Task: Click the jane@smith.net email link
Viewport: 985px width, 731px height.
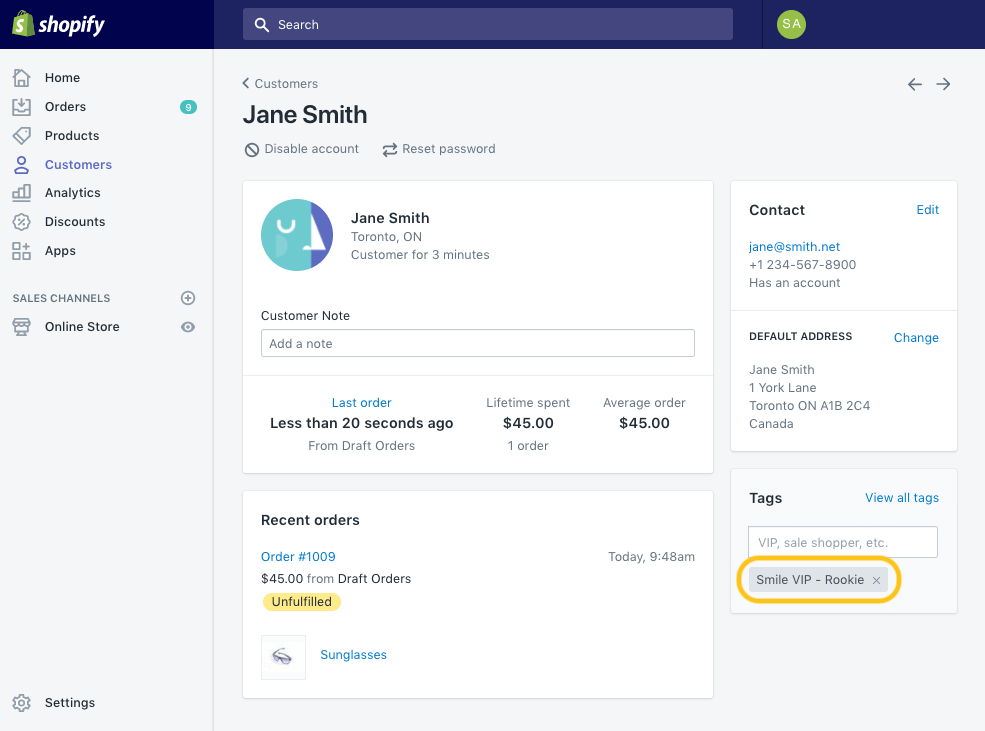Action: click(794, 247)
